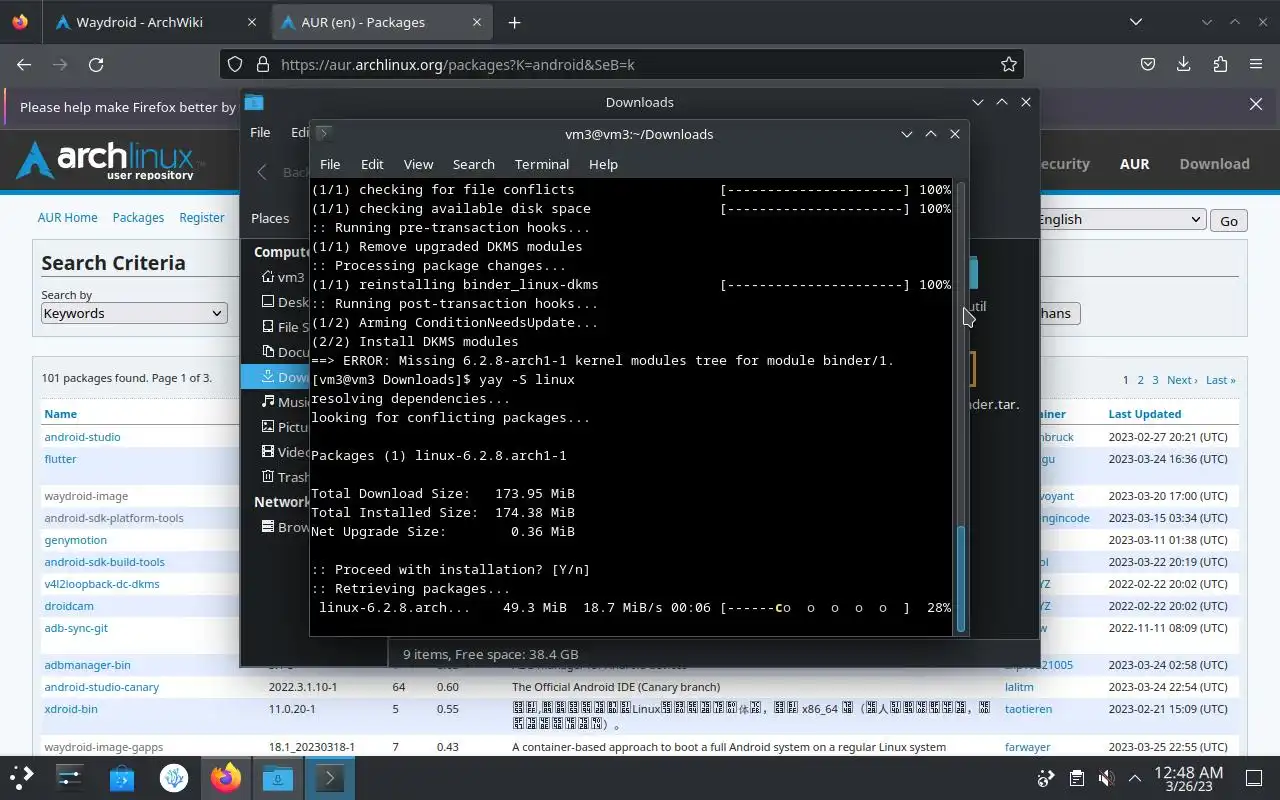Open the terminal Edit menu
Viewport: 1280px width, 800px height.
tap(372, 164)
